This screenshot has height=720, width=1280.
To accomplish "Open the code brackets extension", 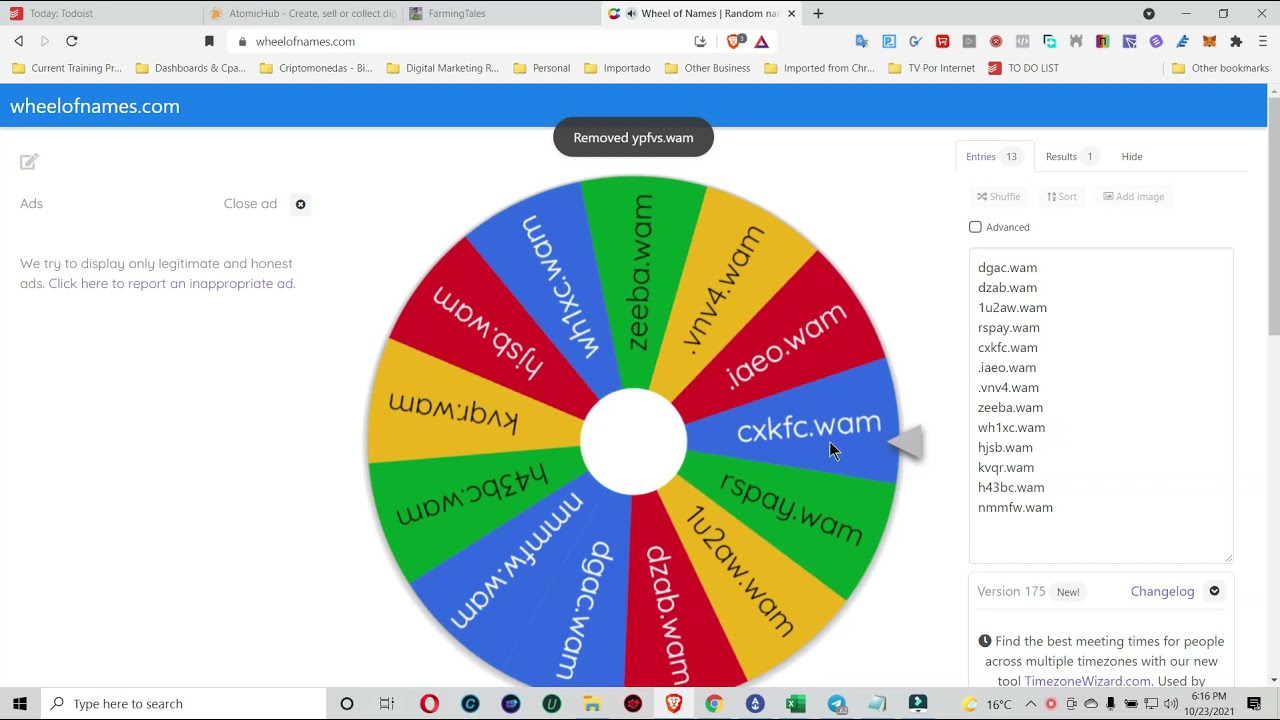I will coord(1022,41).
